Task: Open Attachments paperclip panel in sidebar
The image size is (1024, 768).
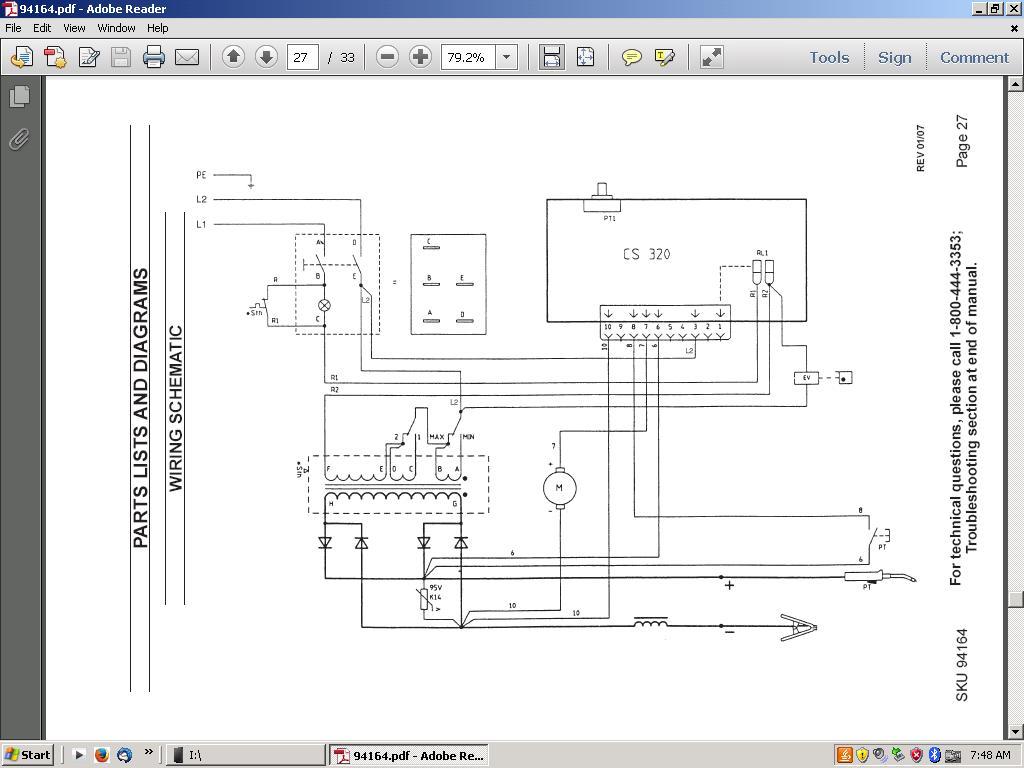Action: 20,139
